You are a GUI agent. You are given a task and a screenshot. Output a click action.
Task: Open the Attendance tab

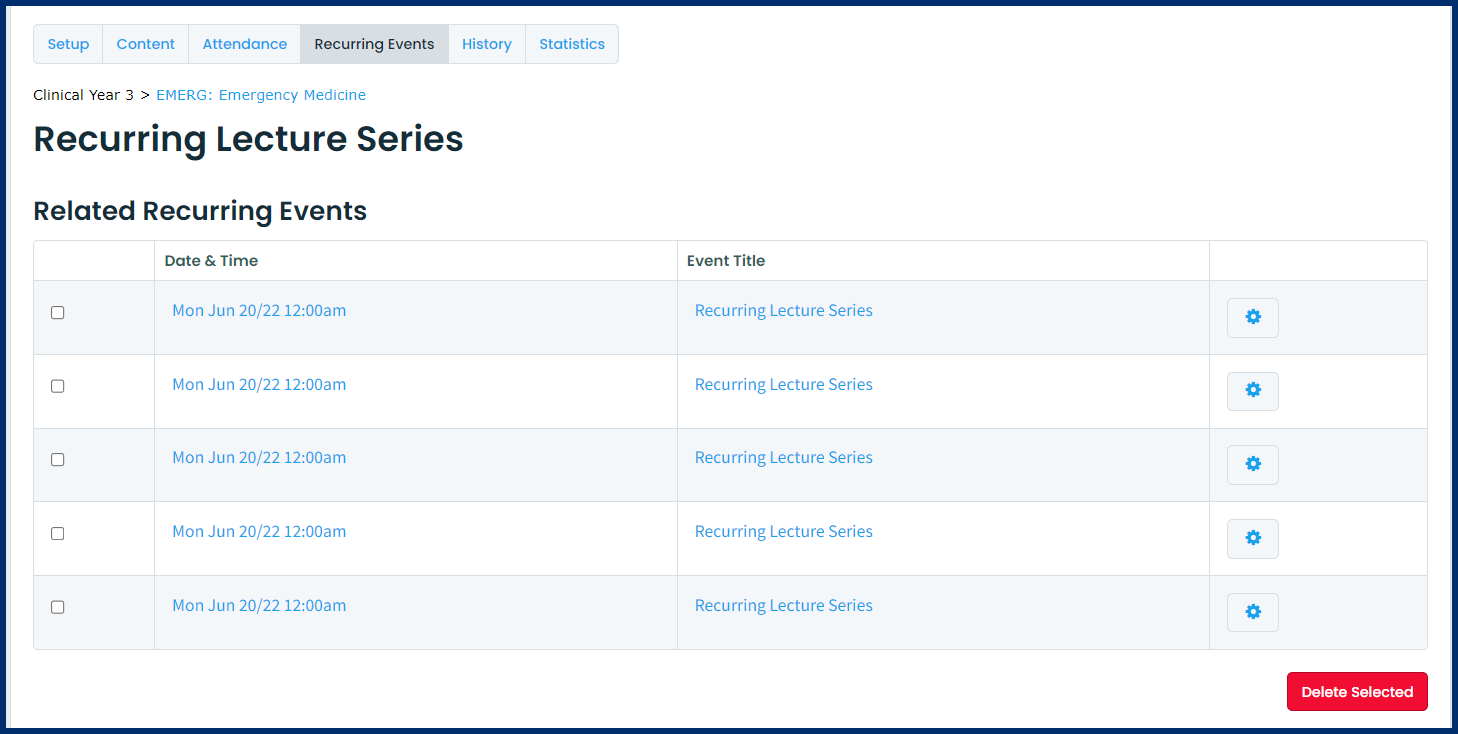244,44
